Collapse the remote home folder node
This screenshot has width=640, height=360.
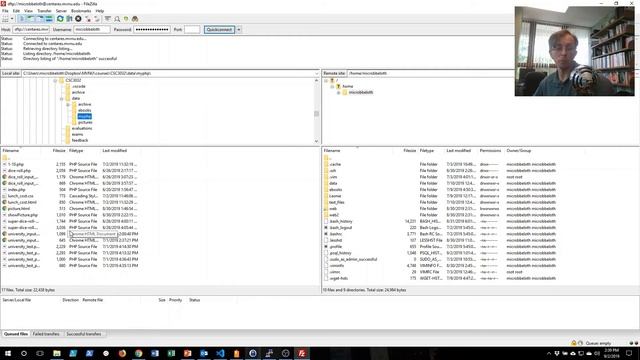pos(332,86)
